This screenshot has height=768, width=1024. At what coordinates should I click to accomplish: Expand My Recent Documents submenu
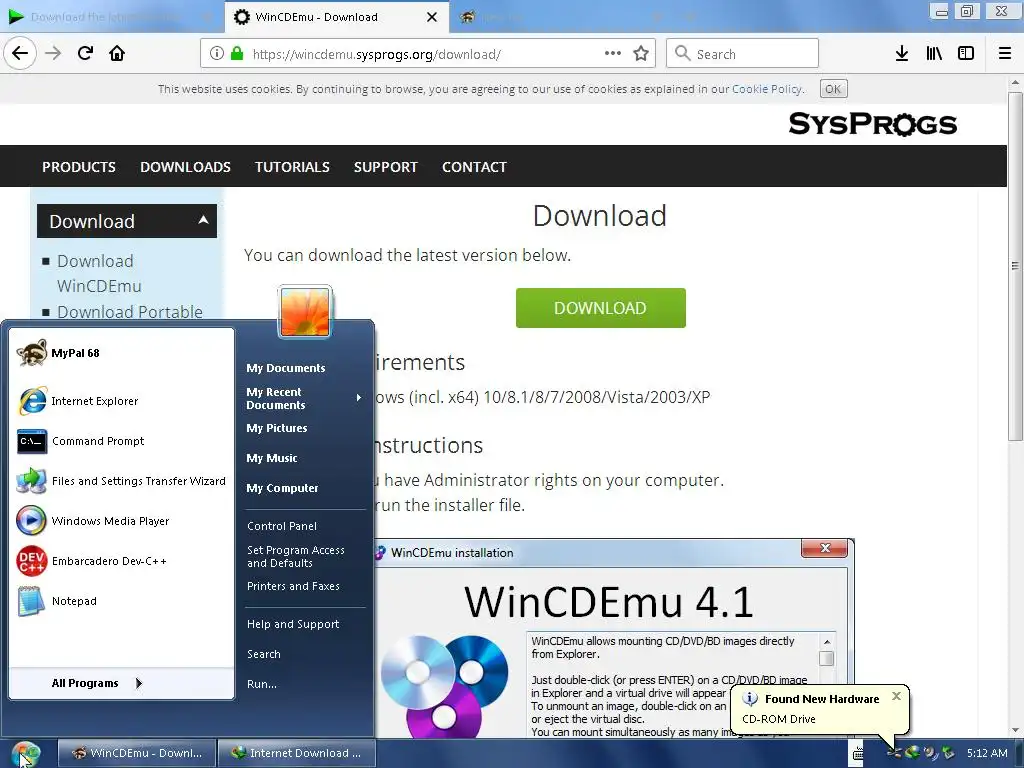pos(304,398)
